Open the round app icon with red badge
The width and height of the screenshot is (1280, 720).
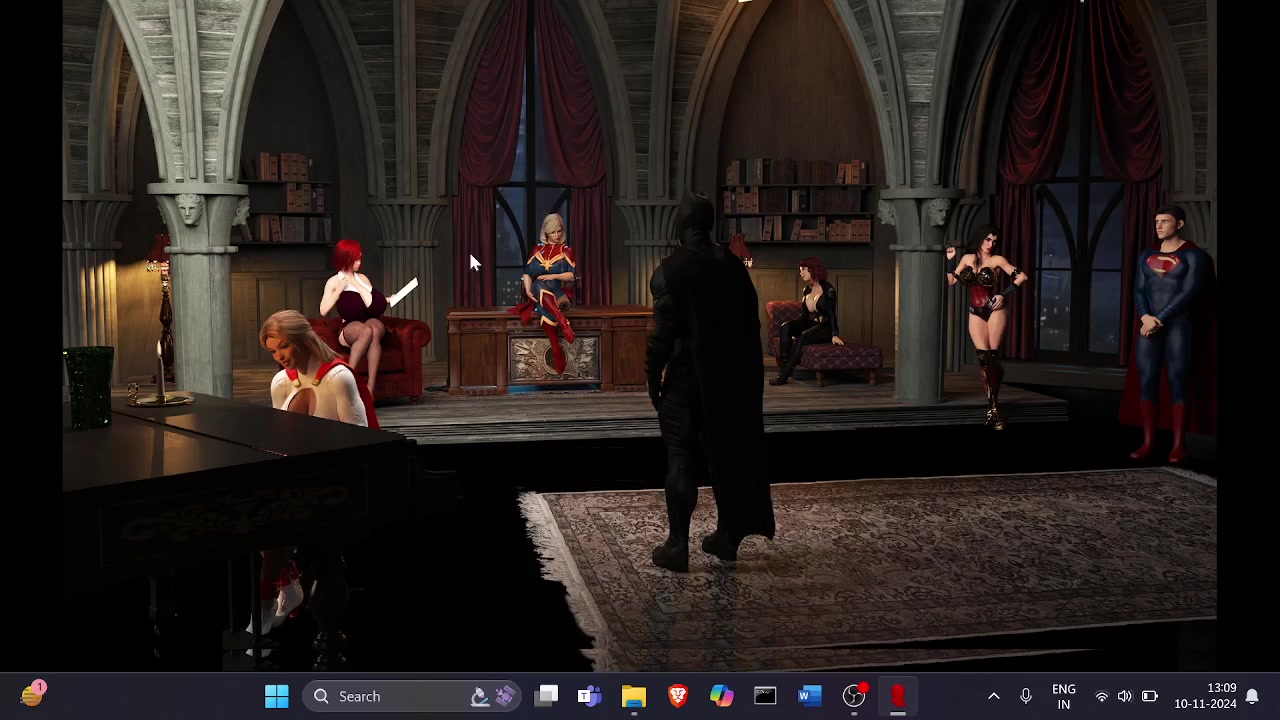(854, 696)
